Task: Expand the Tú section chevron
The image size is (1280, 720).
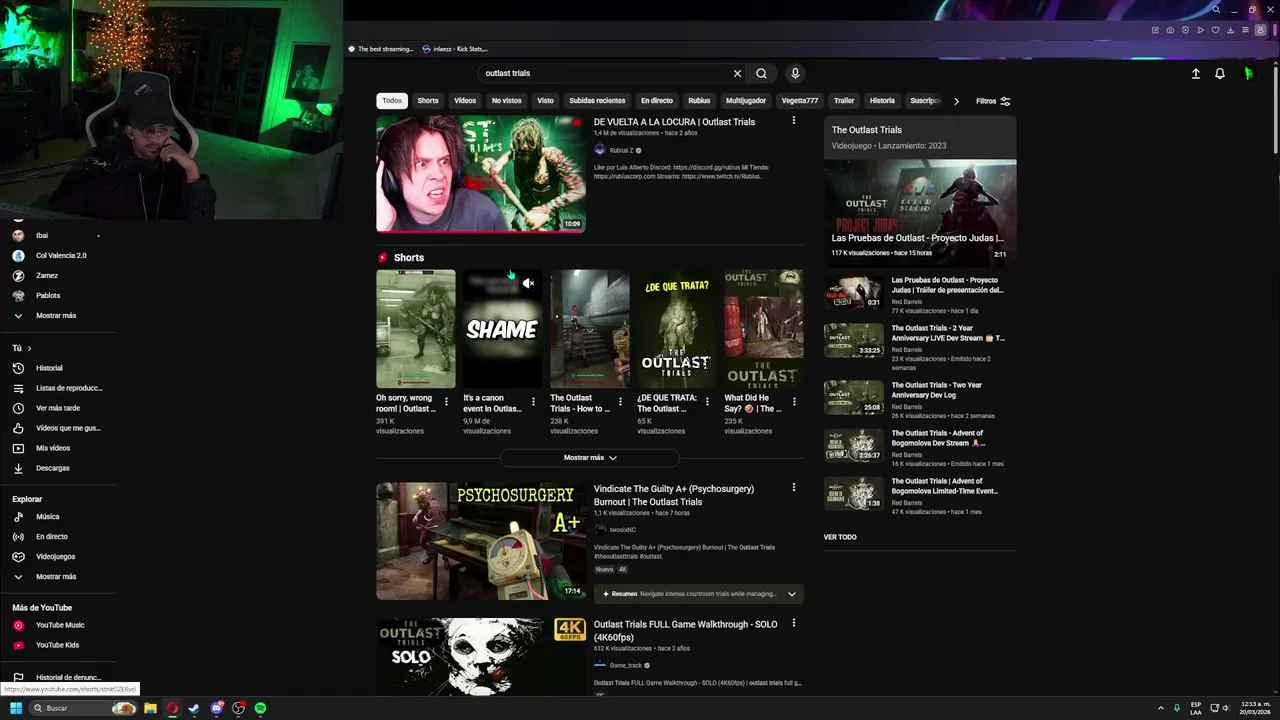Action: (29, 348)
